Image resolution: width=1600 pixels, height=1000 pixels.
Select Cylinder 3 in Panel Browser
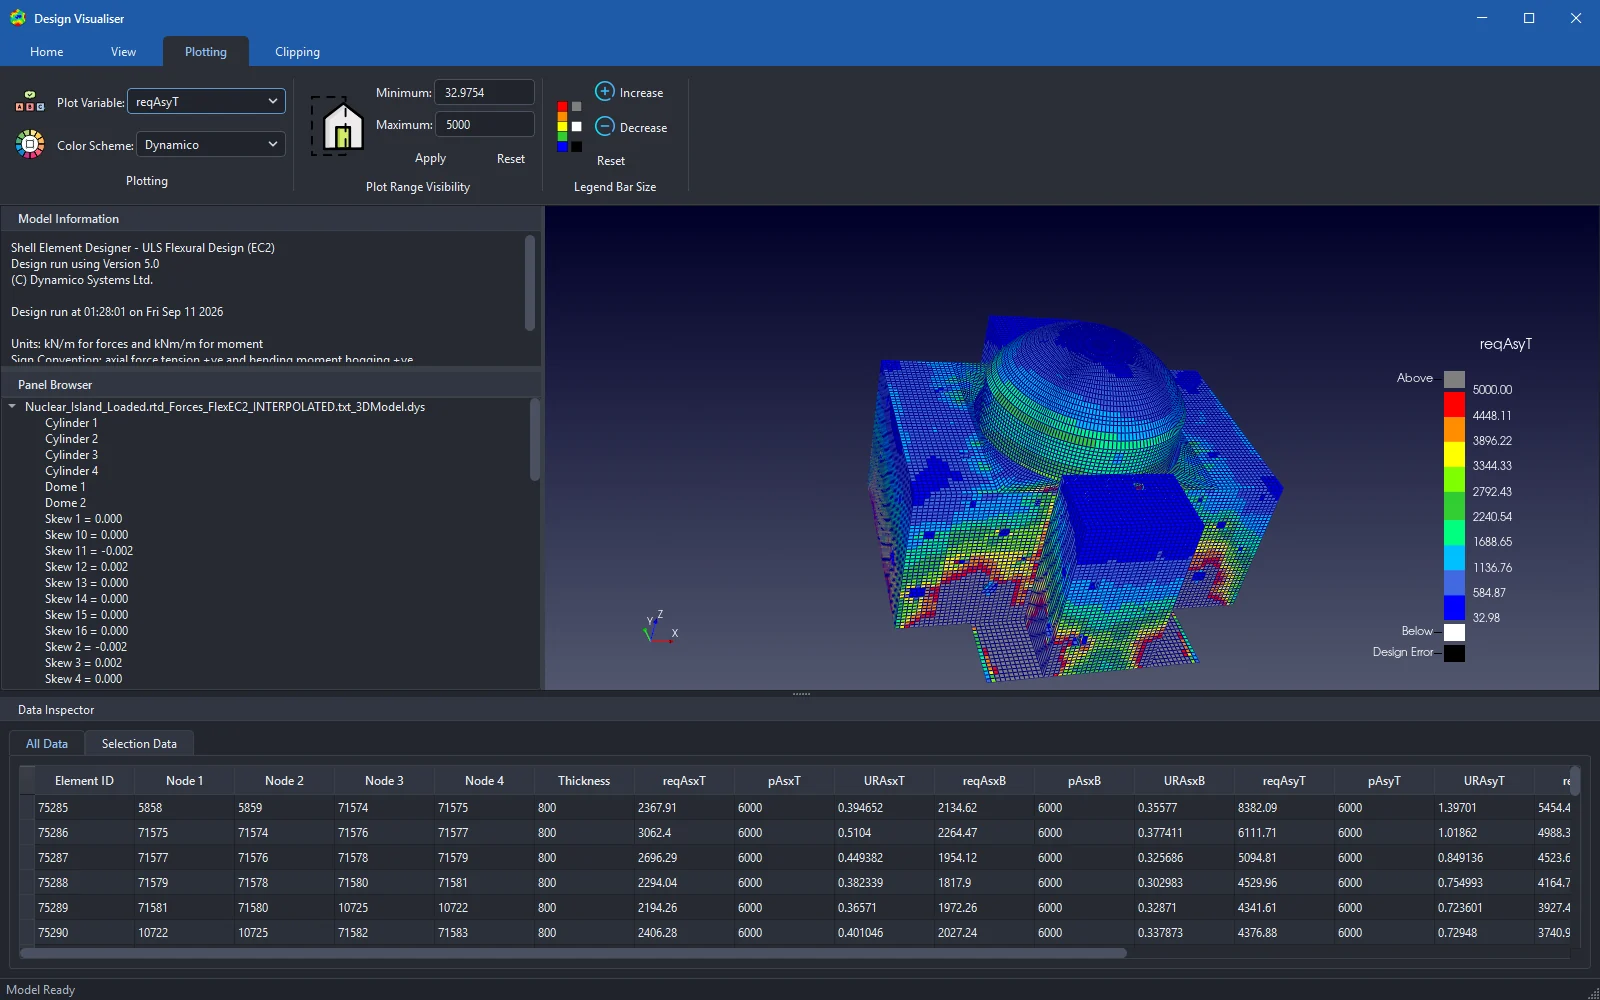[x=71, y=455]
